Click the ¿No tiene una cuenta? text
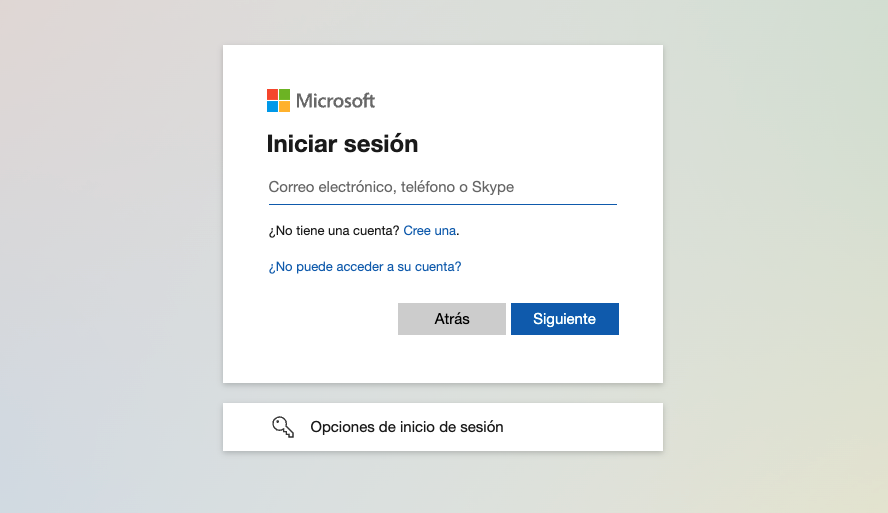This screenshot has height=513, width=888. [x=334, y=230]
